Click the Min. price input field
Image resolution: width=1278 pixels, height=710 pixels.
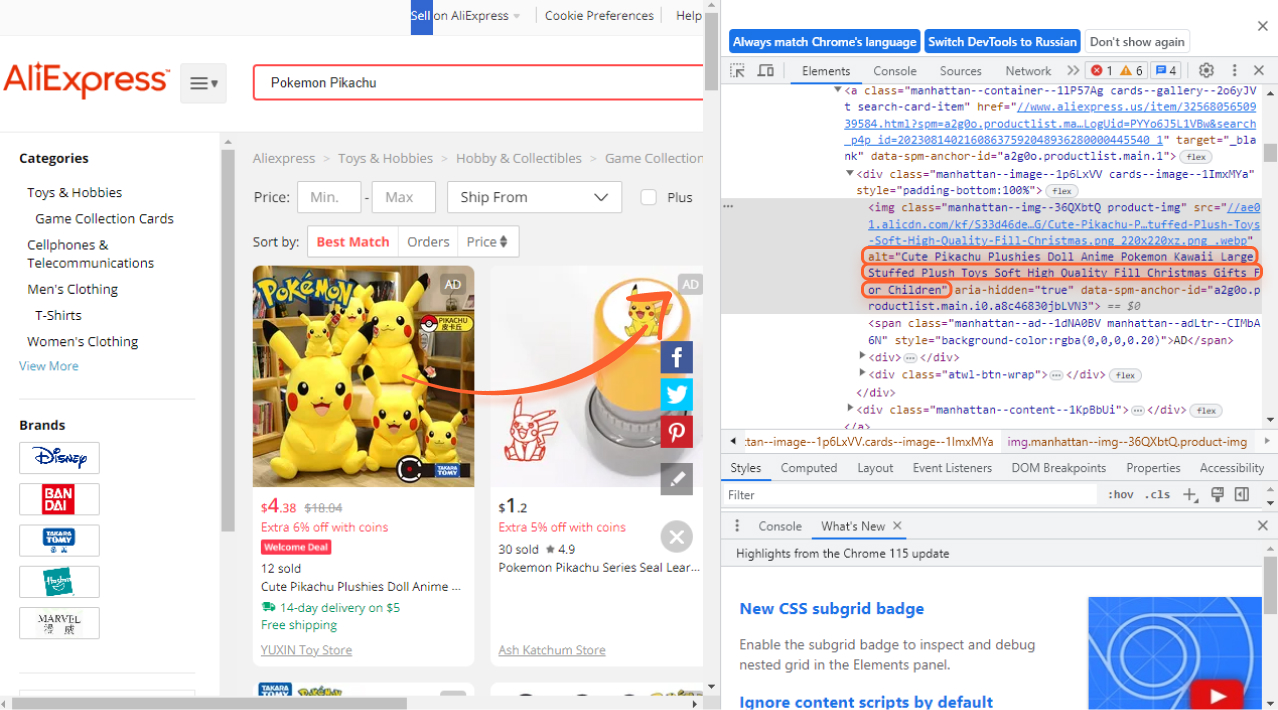(x=329, y=197)
